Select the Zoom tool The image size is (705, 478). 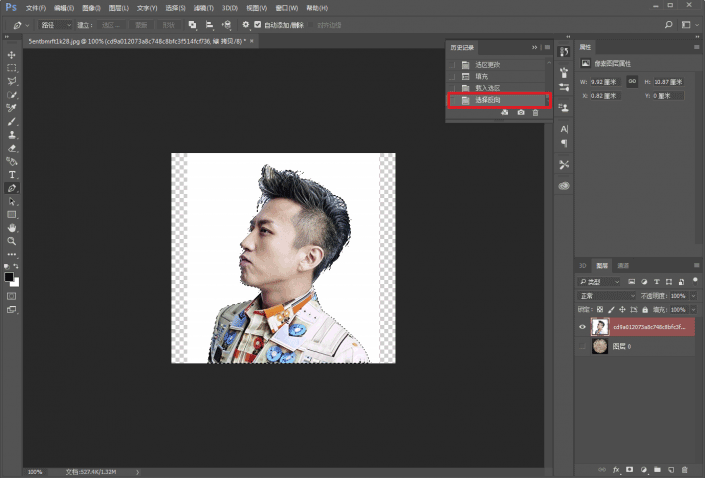(12, 241)
